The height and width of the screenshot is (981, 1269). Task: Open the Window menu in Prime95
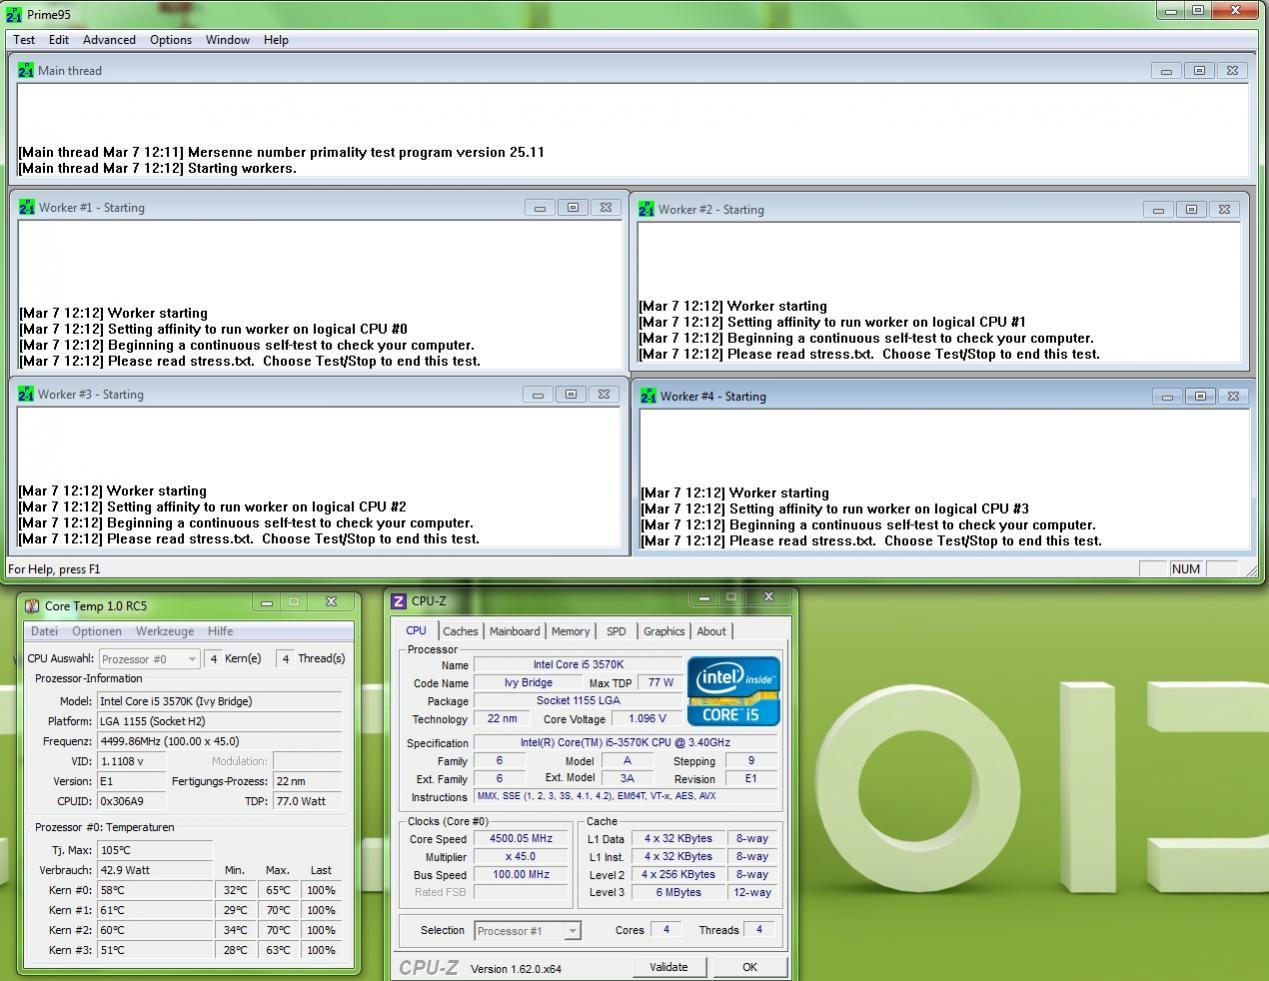[x=228, y=40]
